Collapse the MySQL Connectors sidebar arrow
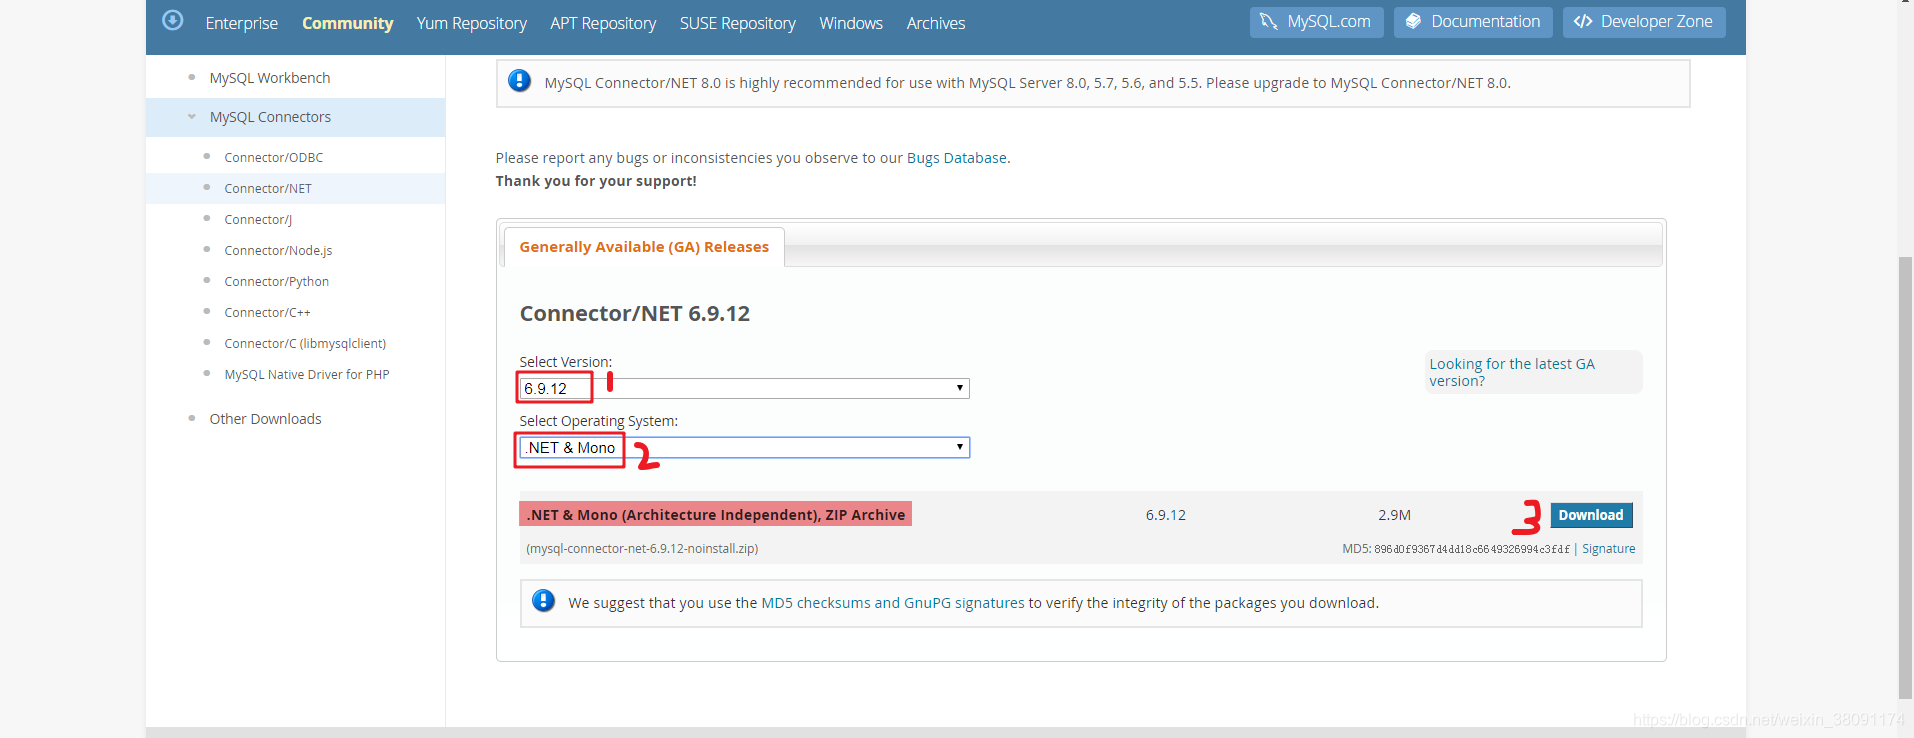1914x738 pixels. click(x=192, y=117)
